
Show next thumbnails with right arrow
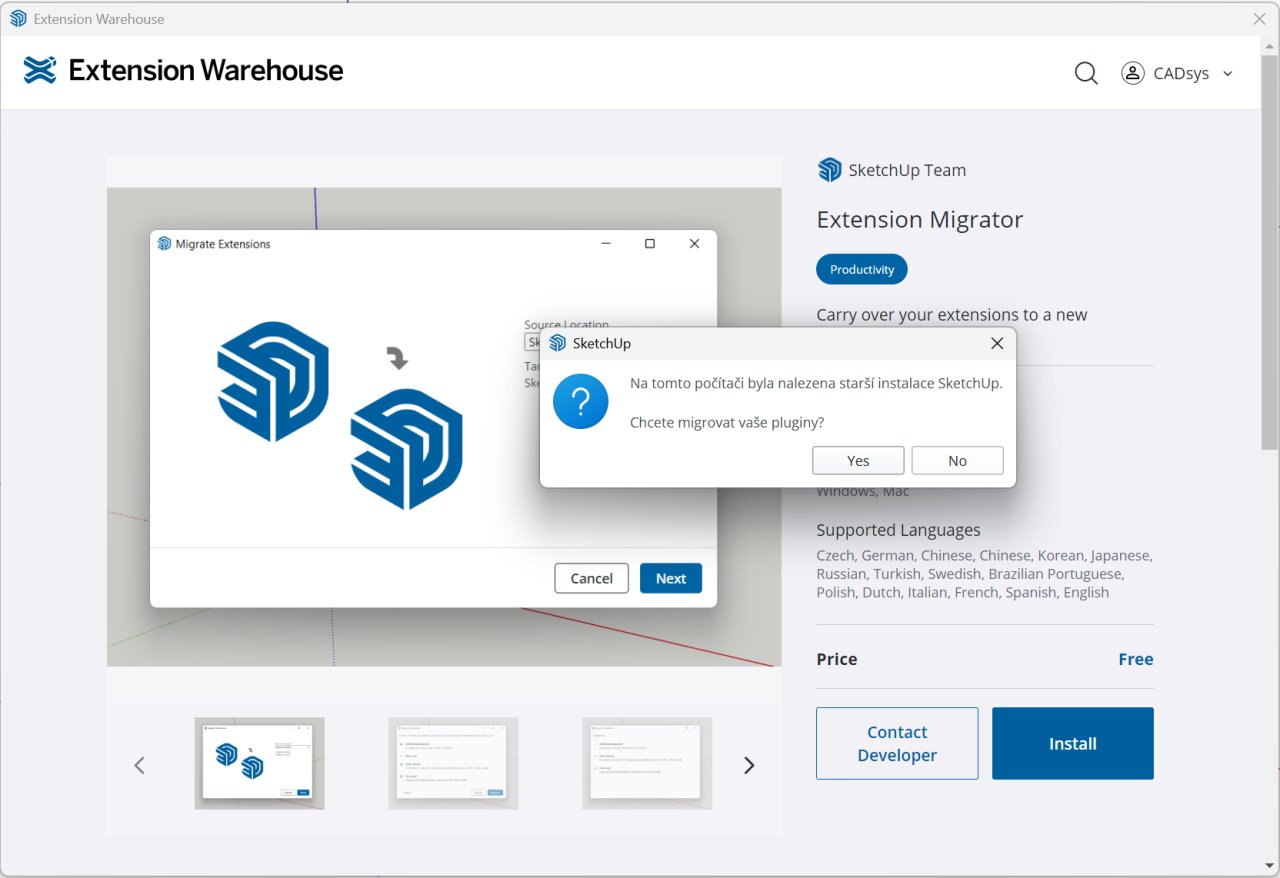[748, 765]
